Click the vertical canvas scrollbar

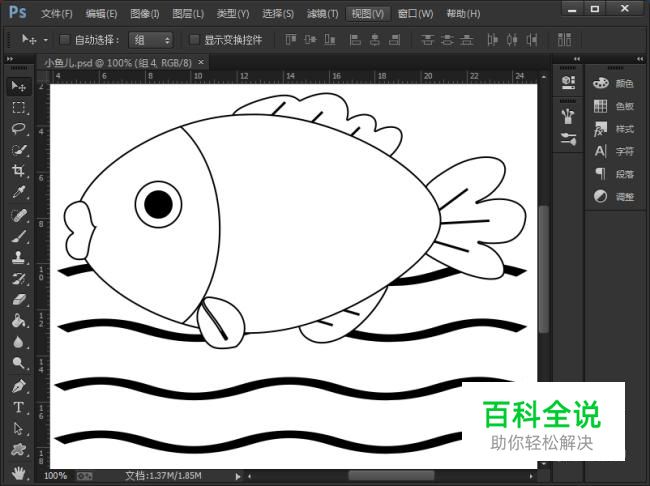(543, 268)
